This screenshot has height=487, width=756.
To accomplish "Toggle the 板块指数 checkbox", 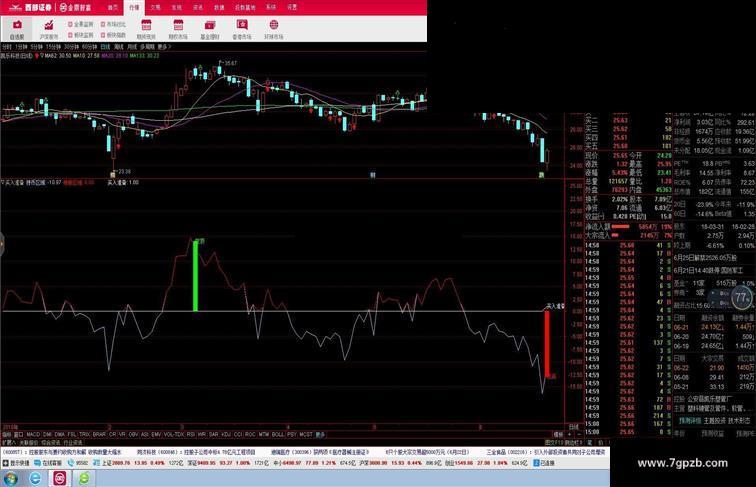I will click(103, 35).
